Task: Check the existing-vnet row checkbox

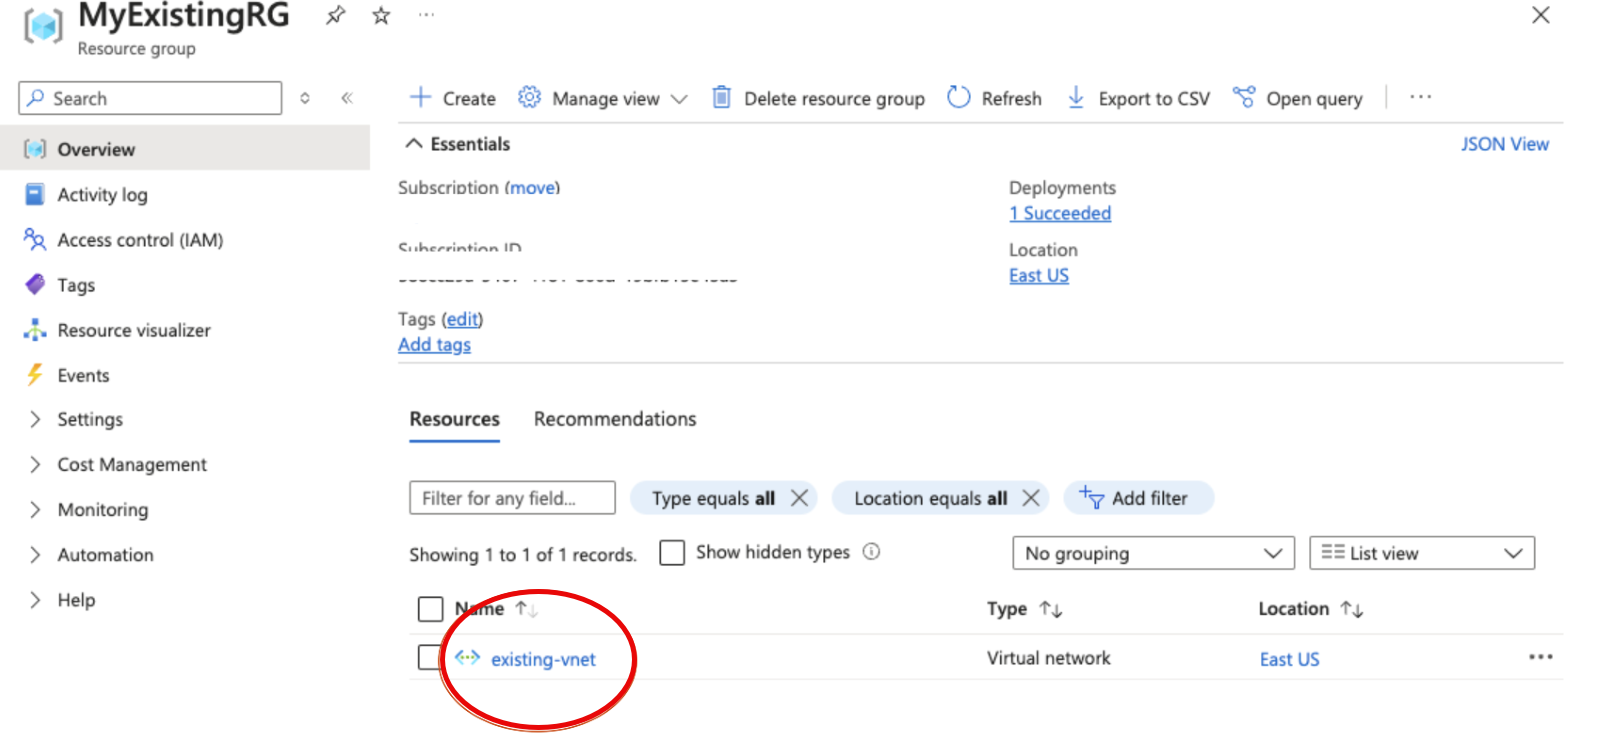Action: [429, 657]
